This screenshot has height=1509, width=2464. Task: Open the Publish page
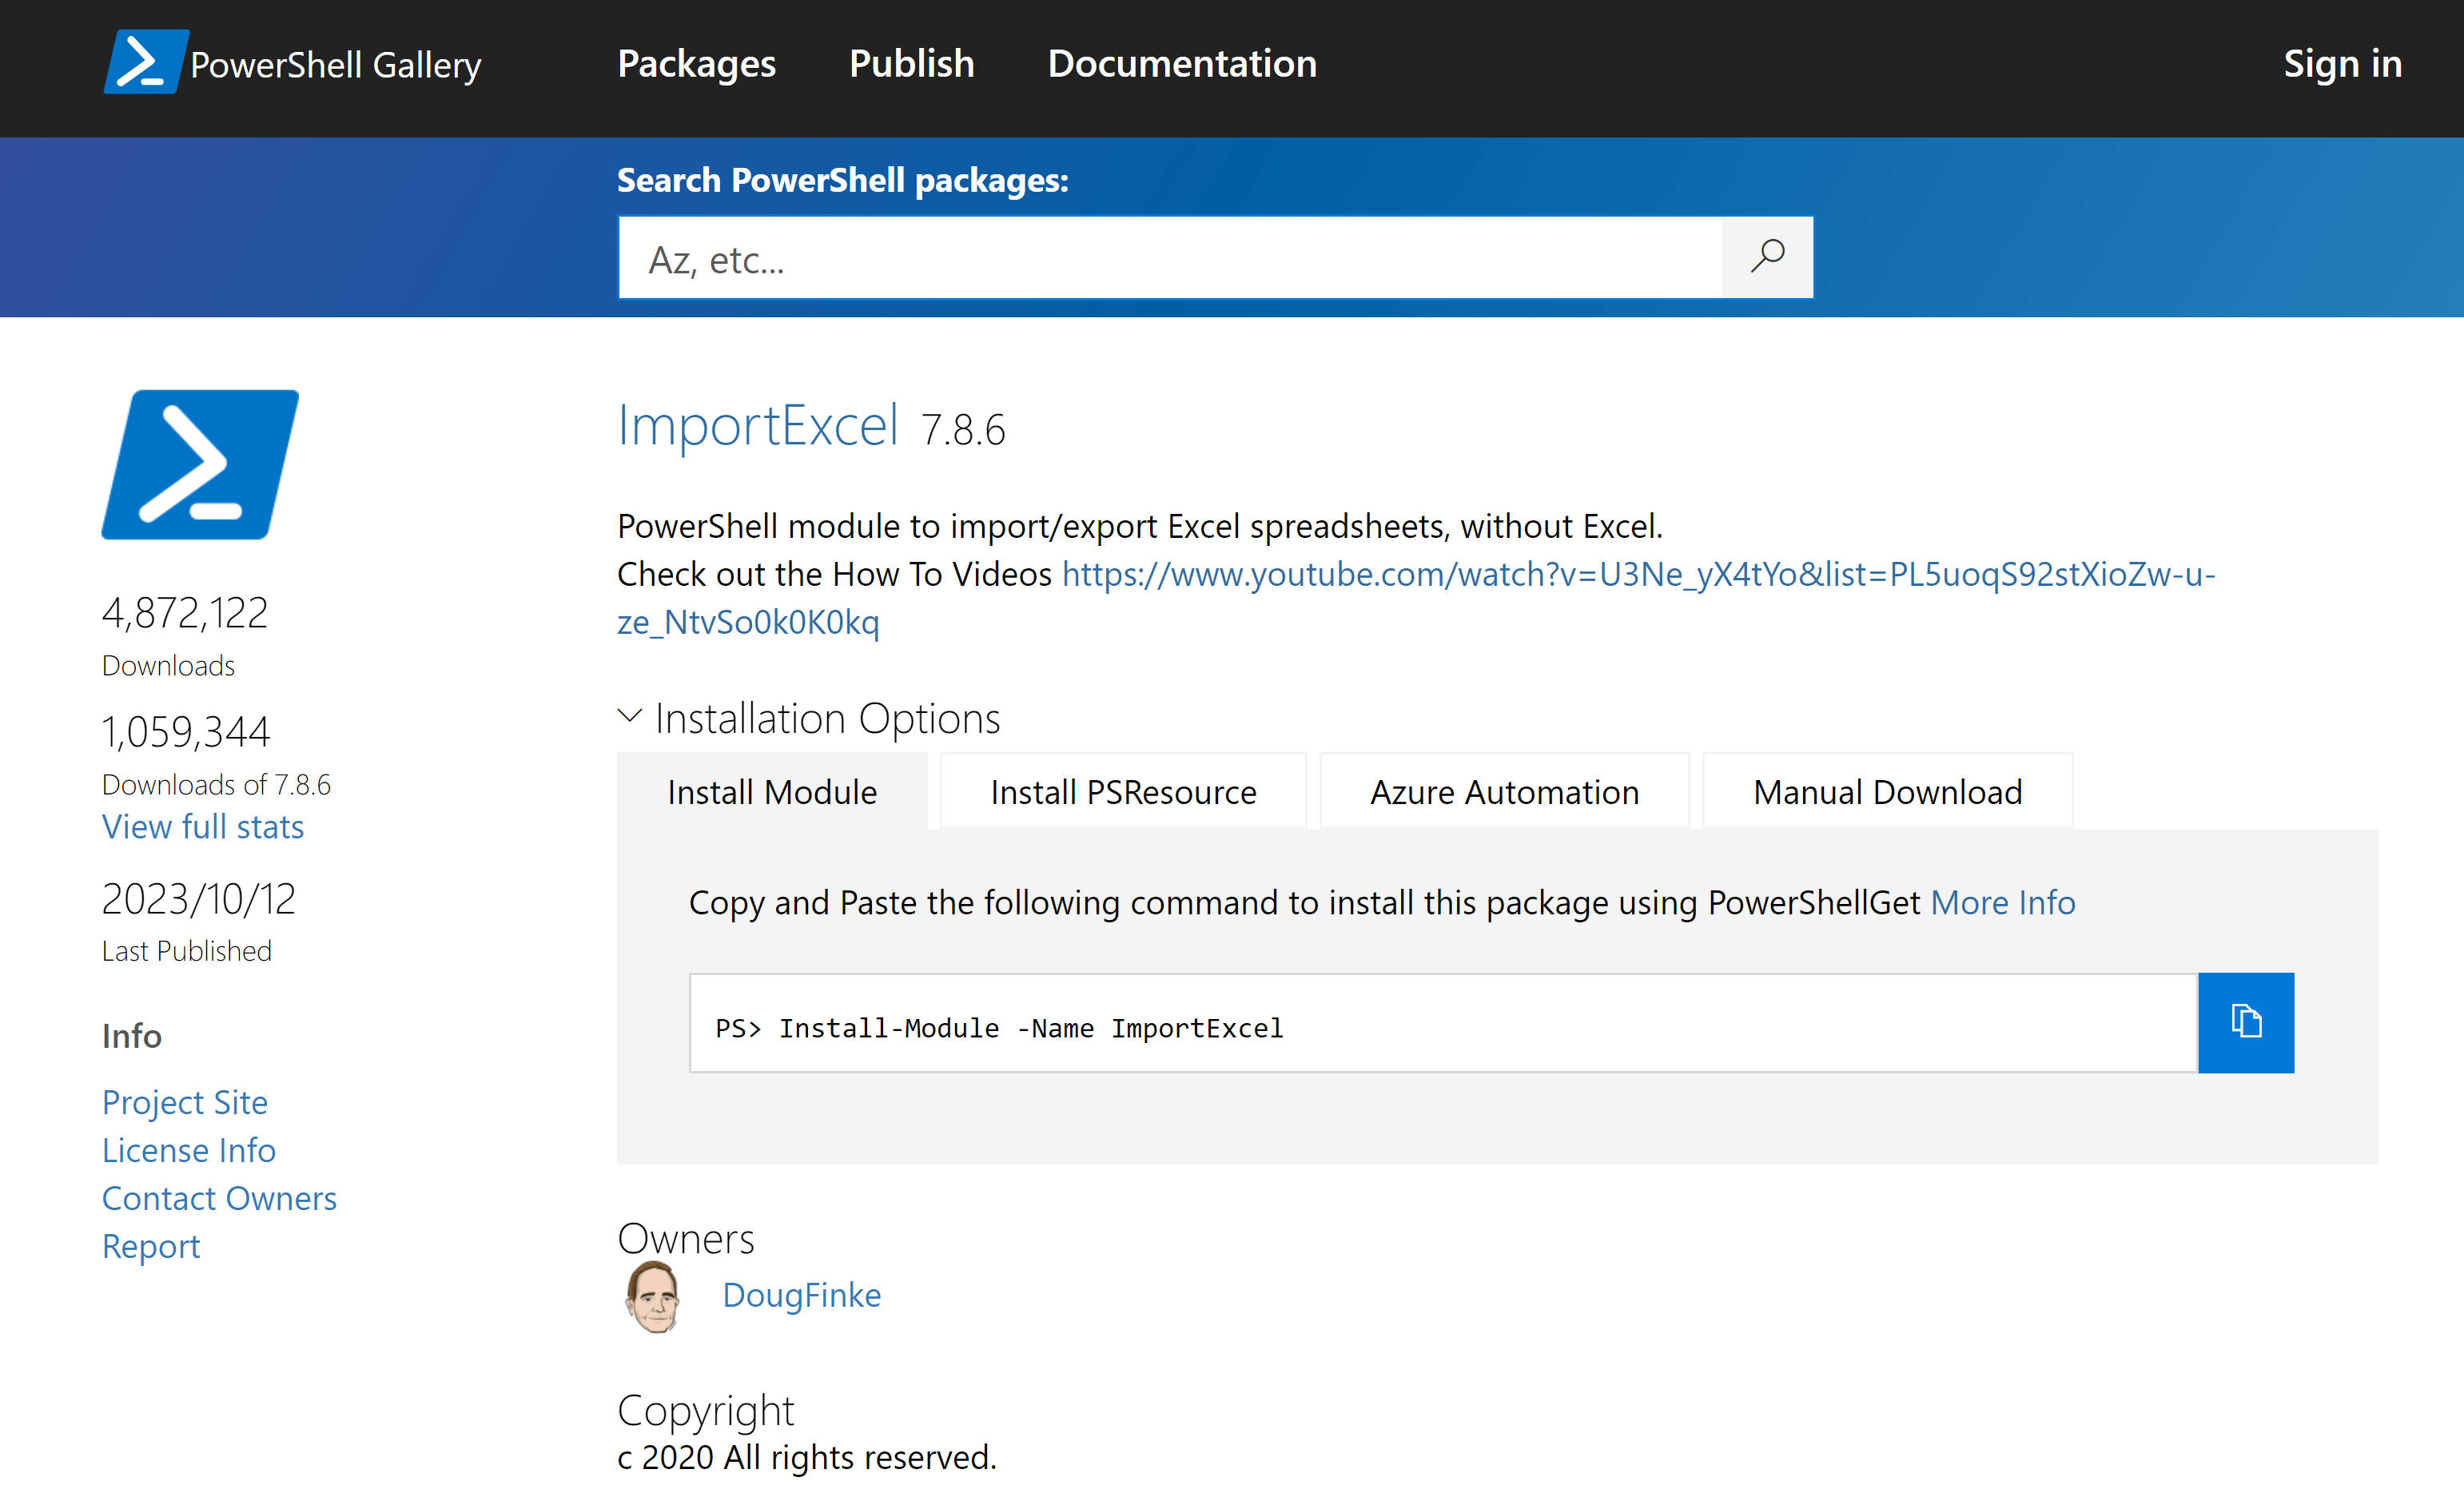coord(911,63)
